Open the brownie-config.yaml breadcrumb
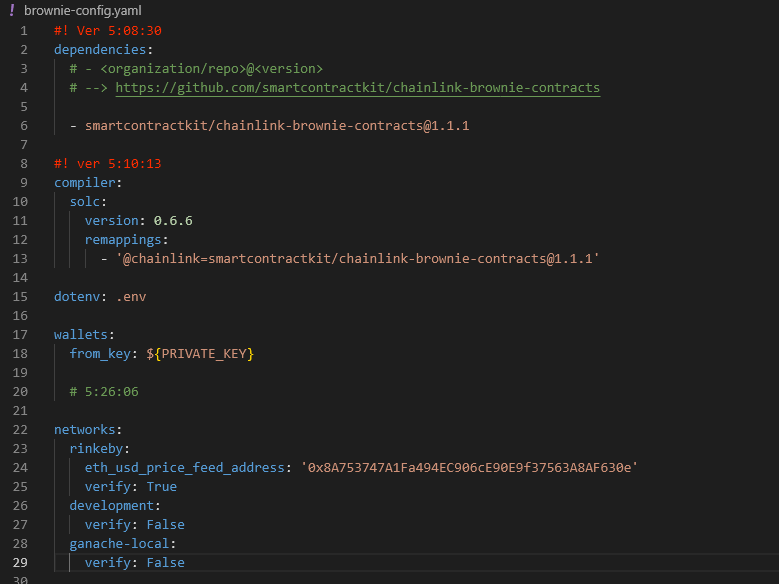The image size is (779, 584). pyautogui.click(x=82, y=10)
